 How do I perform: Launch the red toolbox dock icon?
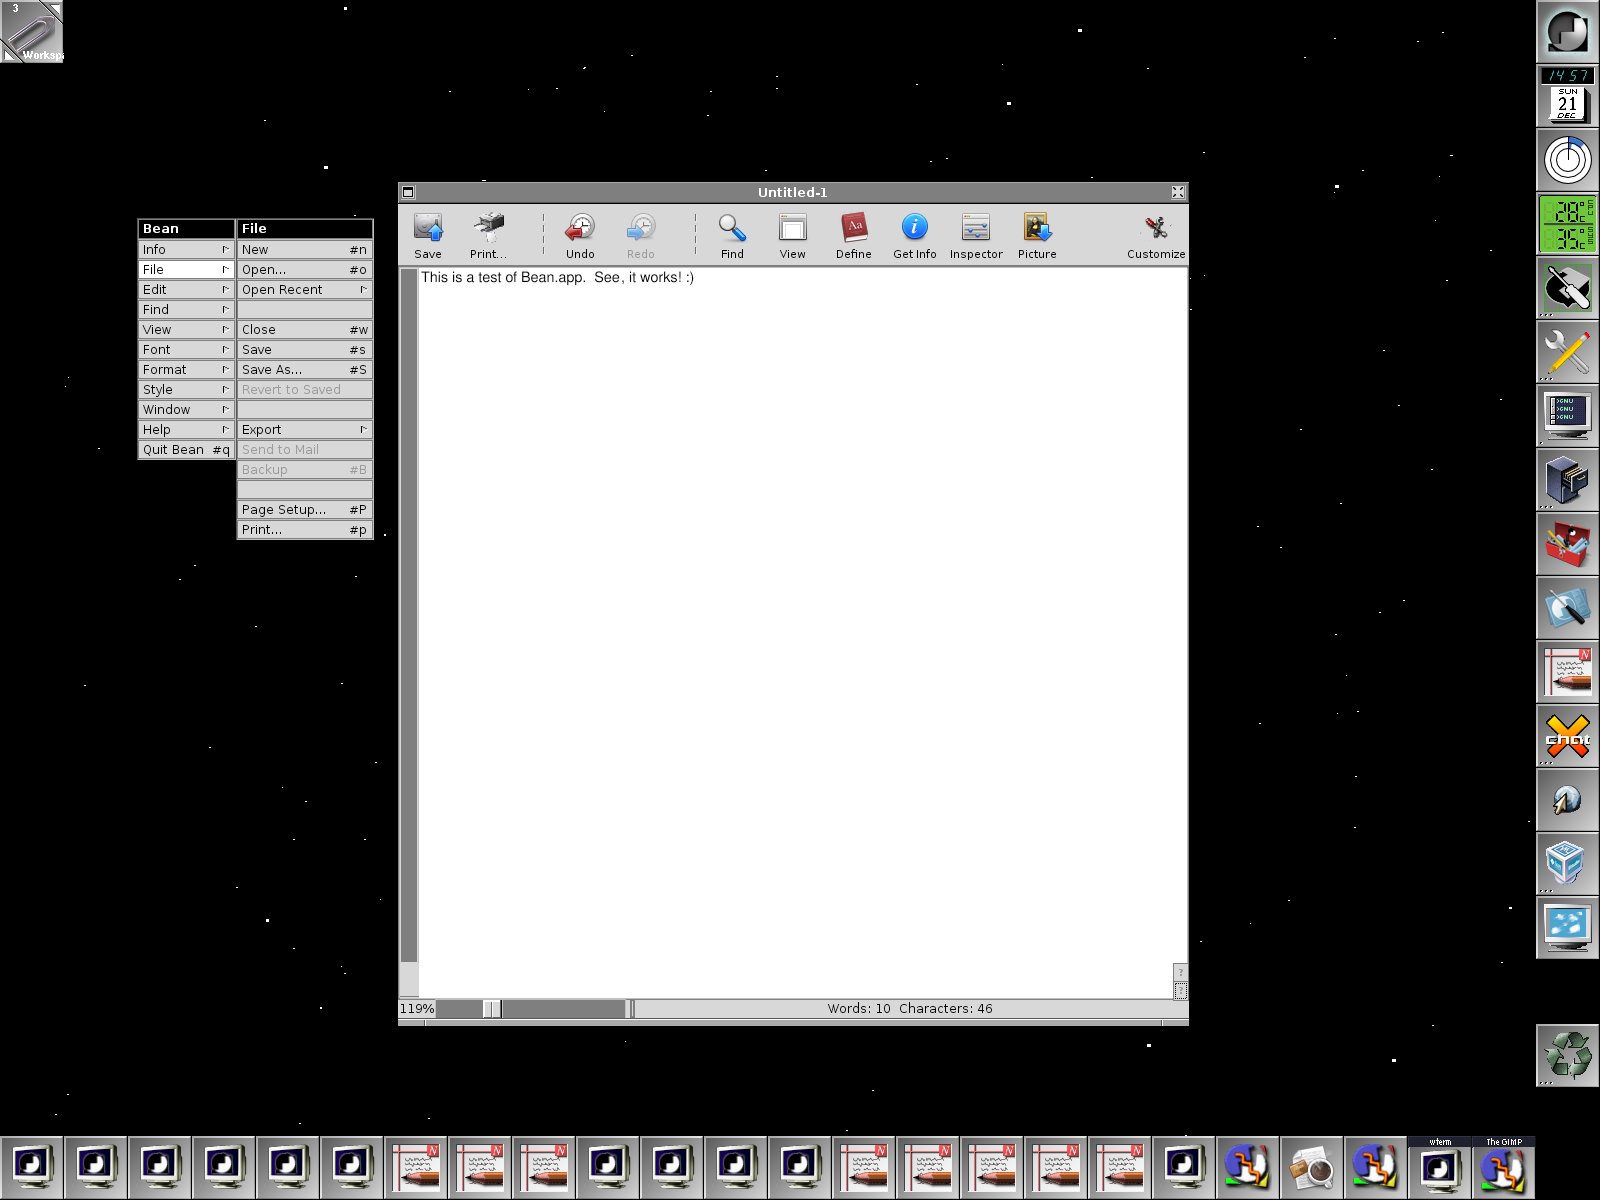1568,544
